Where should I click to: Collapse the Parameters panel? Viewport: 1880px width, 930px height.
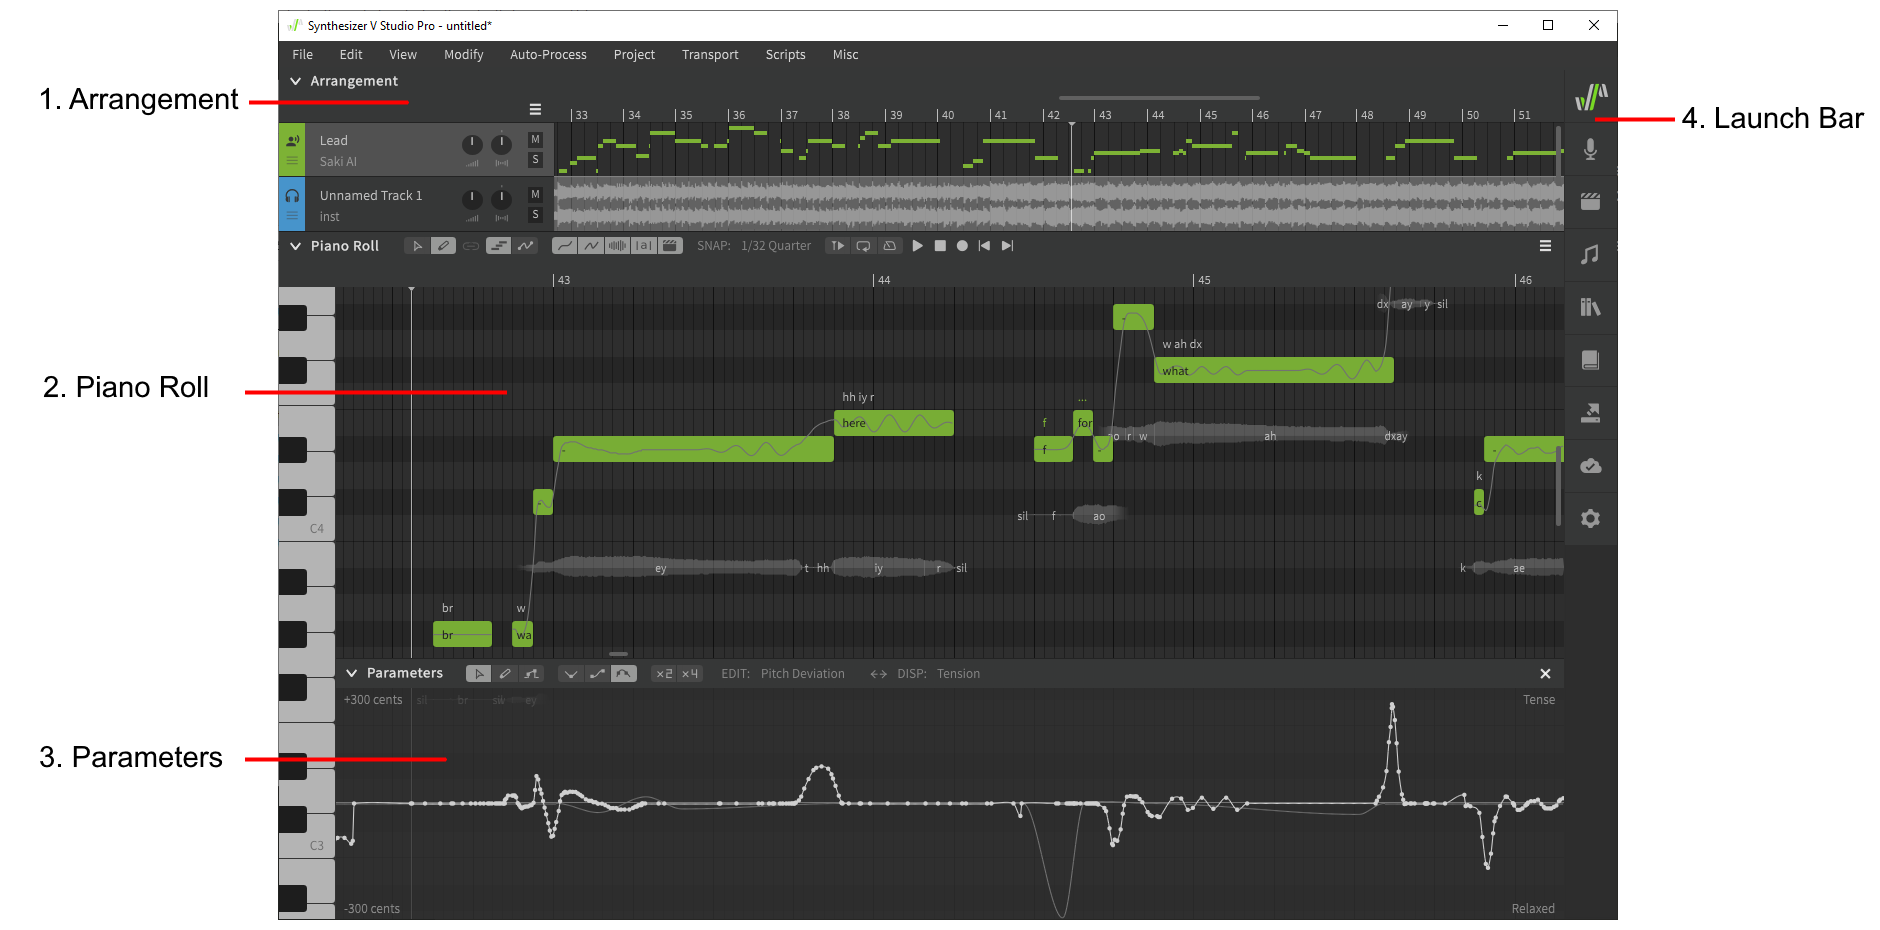pos(352,674)
